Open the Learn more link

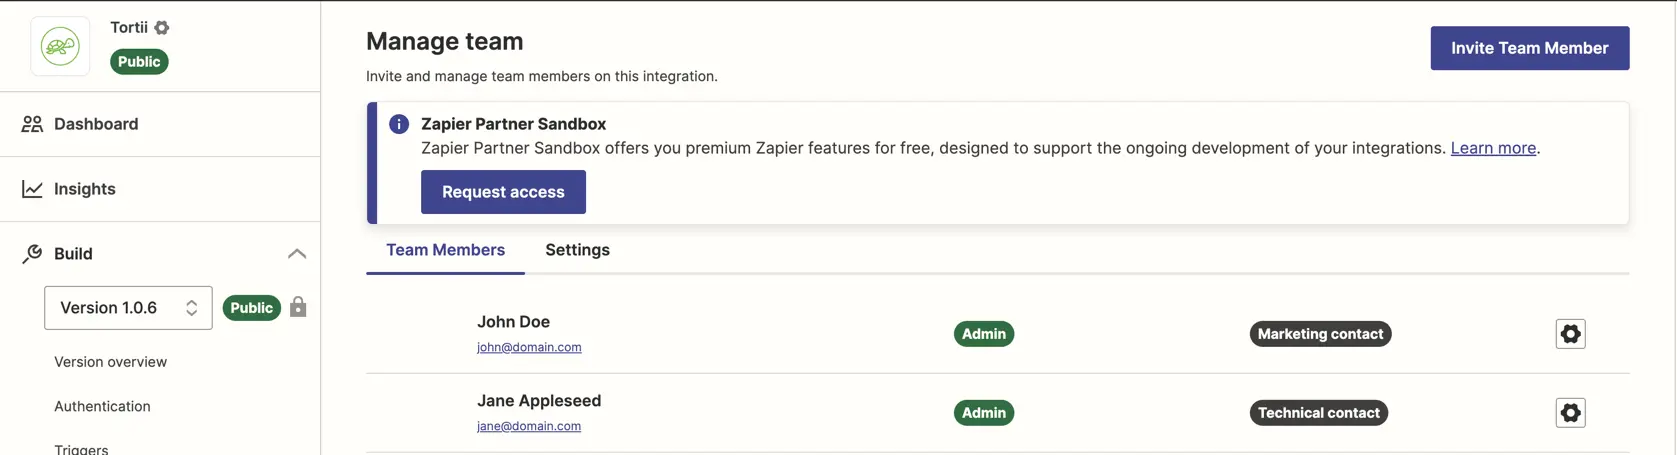point(1493,148)
